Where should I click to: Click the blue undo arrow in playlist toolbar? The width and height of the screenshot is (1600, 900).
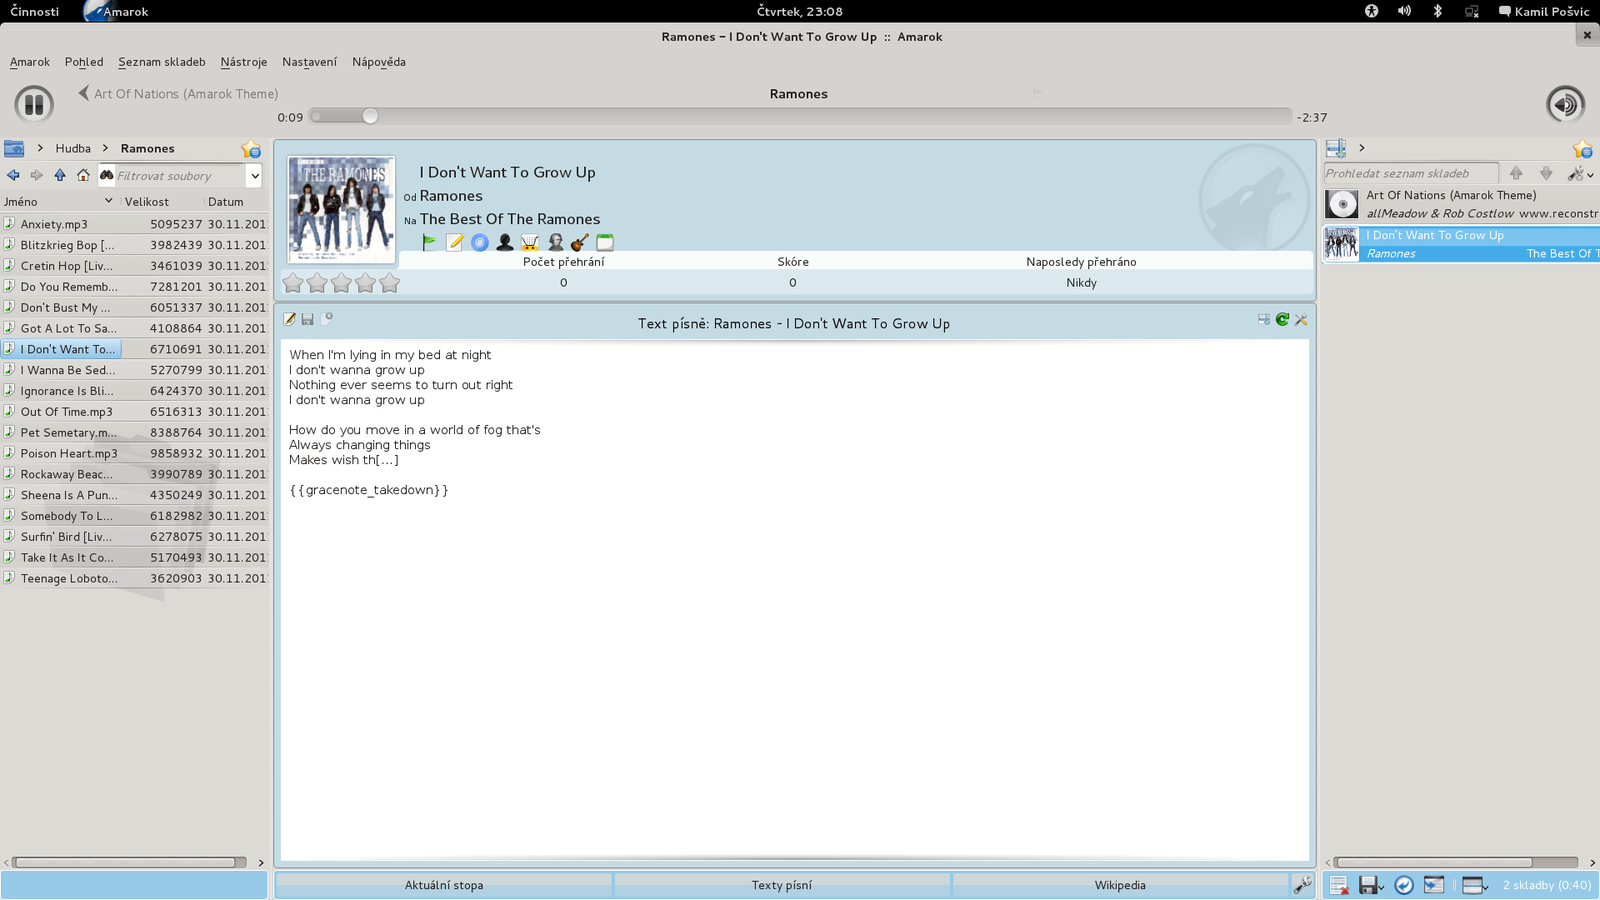click(x=1404, y=885)
